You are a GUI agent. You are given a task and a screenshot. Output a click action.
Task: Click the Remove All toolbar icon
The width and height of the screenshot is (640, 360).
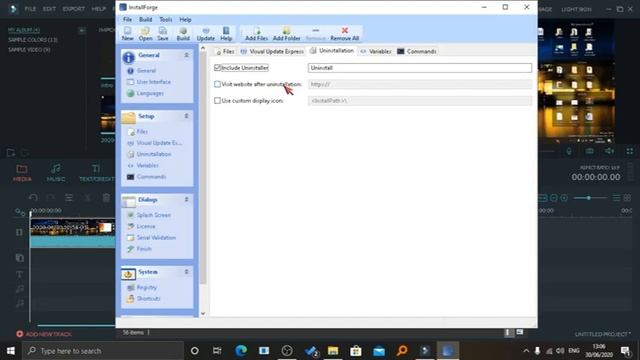pos(344,33)
